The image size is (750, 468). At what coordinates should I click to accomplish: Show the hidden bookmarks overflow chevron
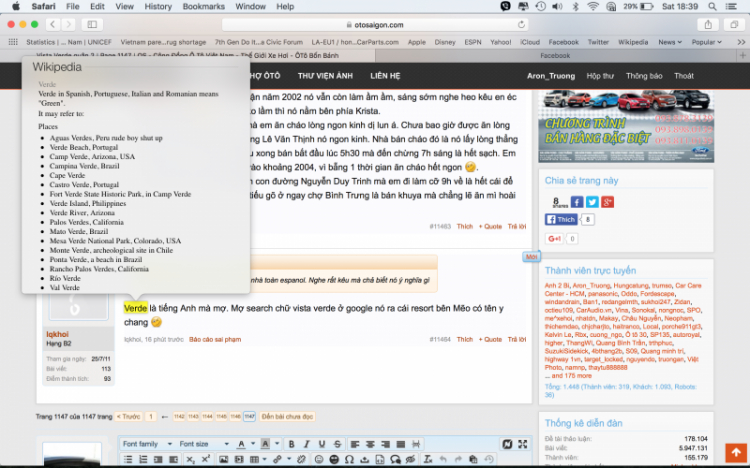[741, 42]
